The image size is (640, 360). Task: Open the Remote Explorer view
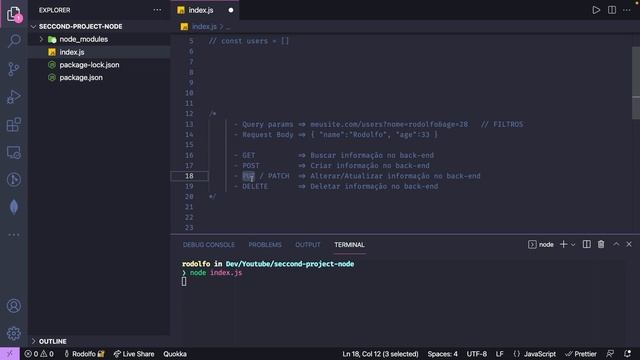coord(13,152)
